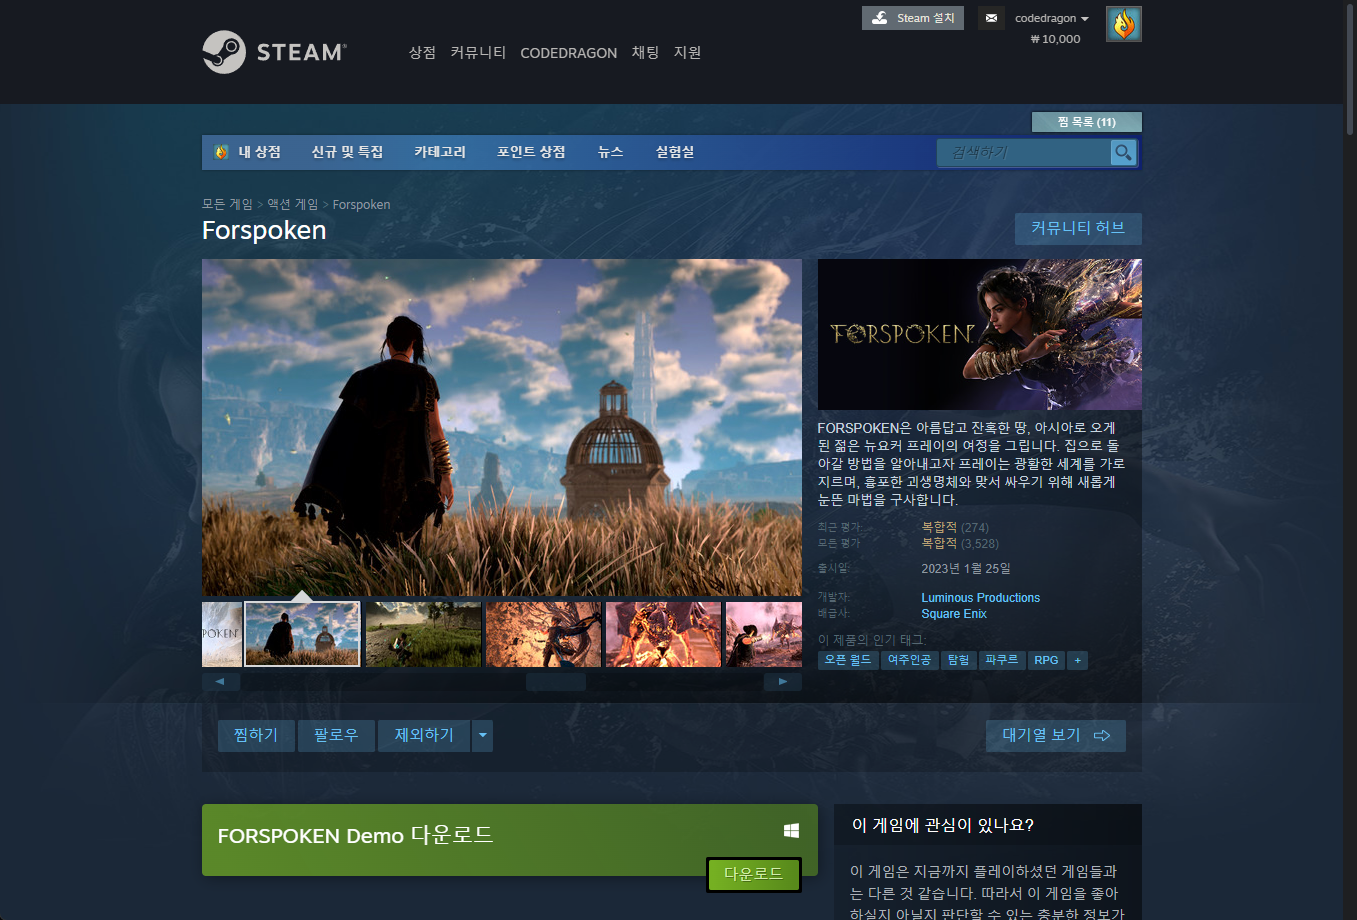Click the ₩10,000 wallet balance

tap(1055, 39)
